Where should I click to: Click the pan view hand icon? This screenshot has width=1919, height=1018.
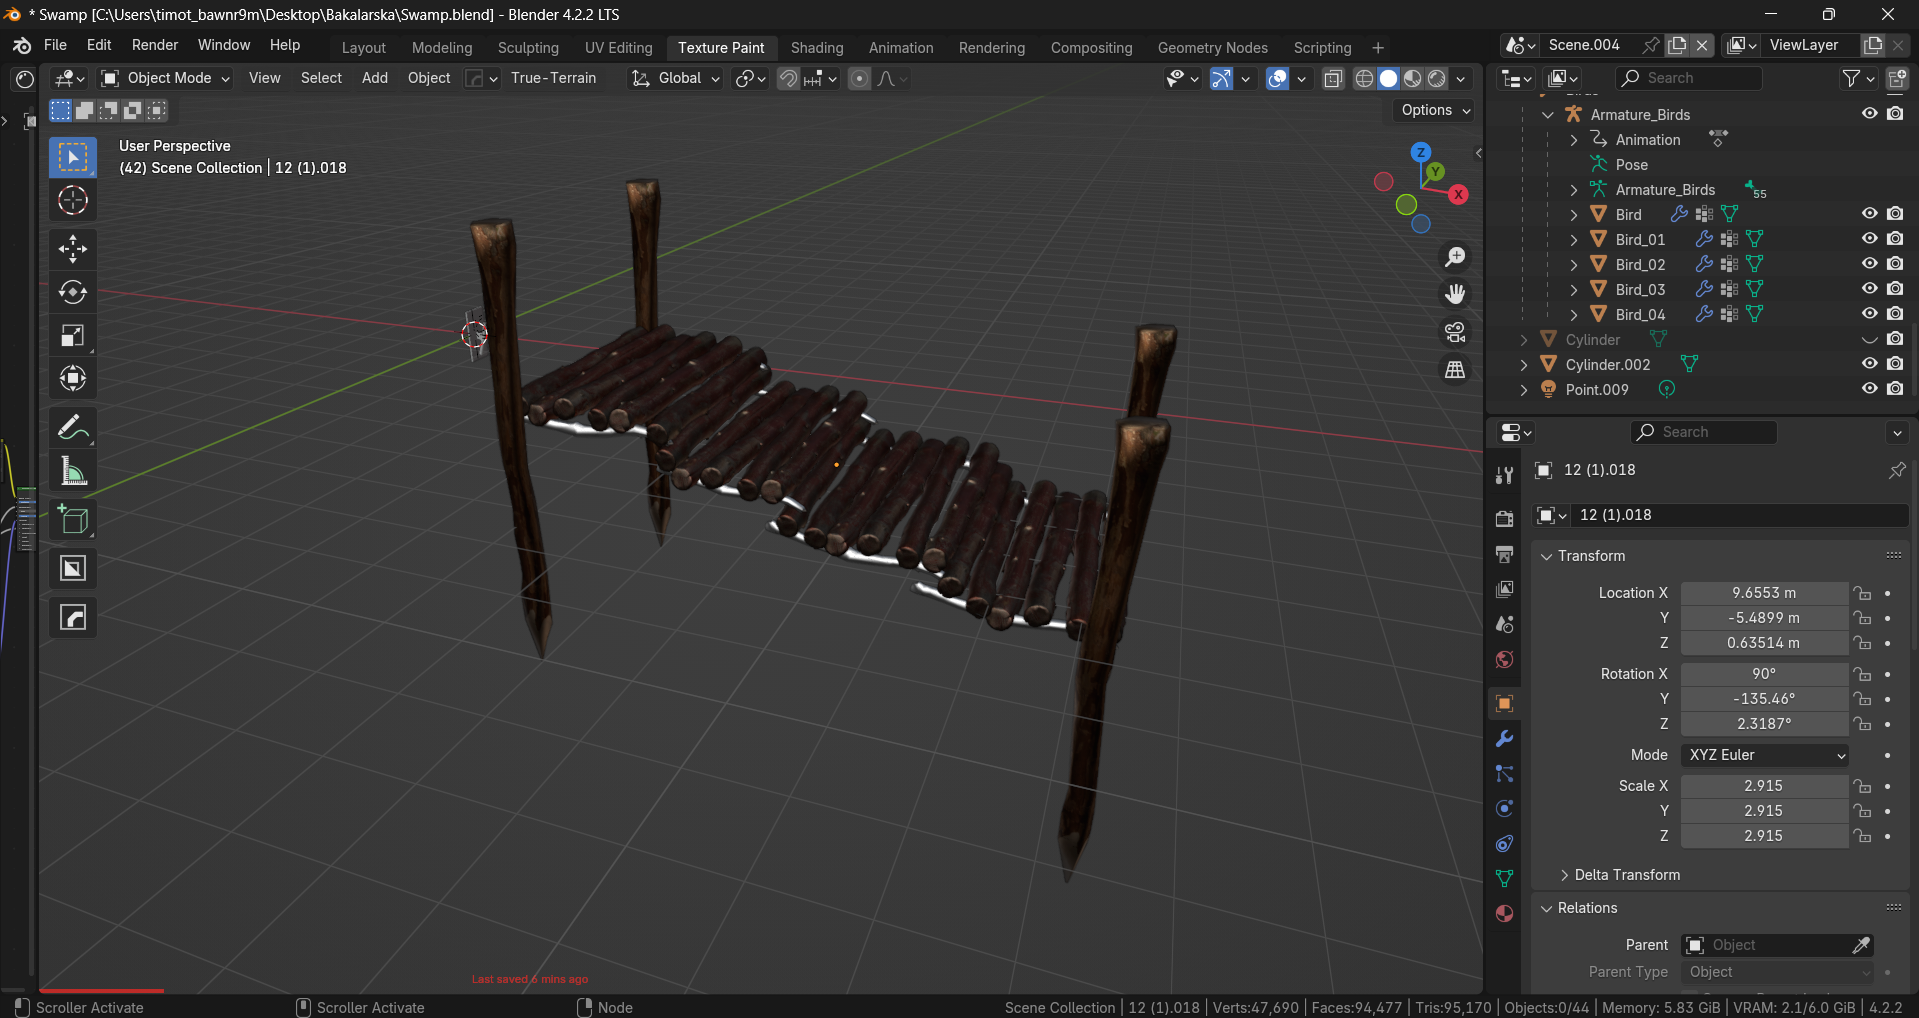pyautogui.click(x=1455, y=294)
